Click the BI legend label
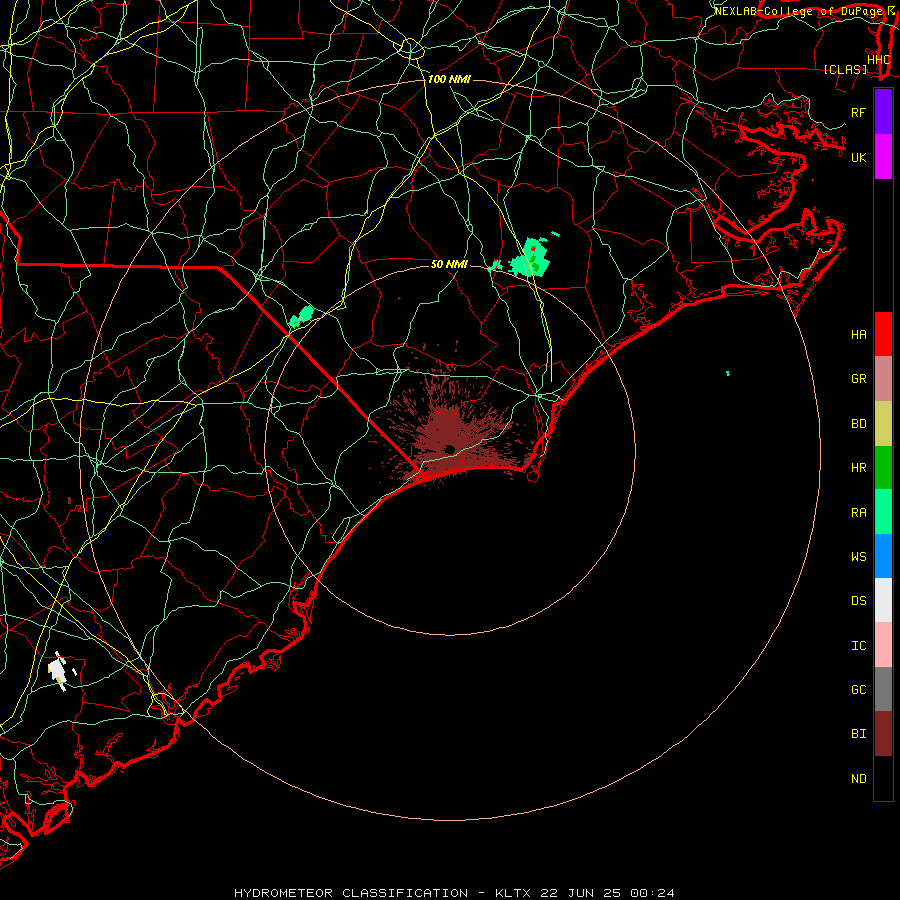The width and height of the screenshot is (900, 900). point(858,734)
